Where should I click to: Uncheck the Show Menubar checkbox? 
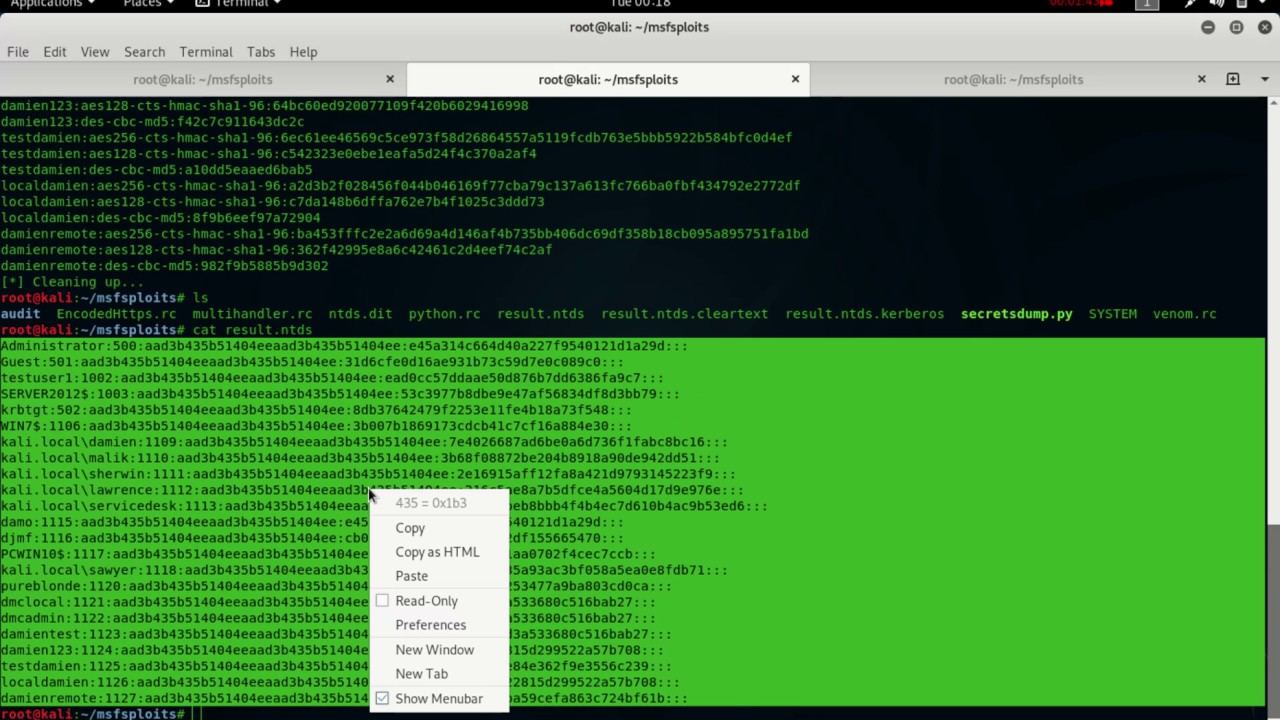point(382,699)
